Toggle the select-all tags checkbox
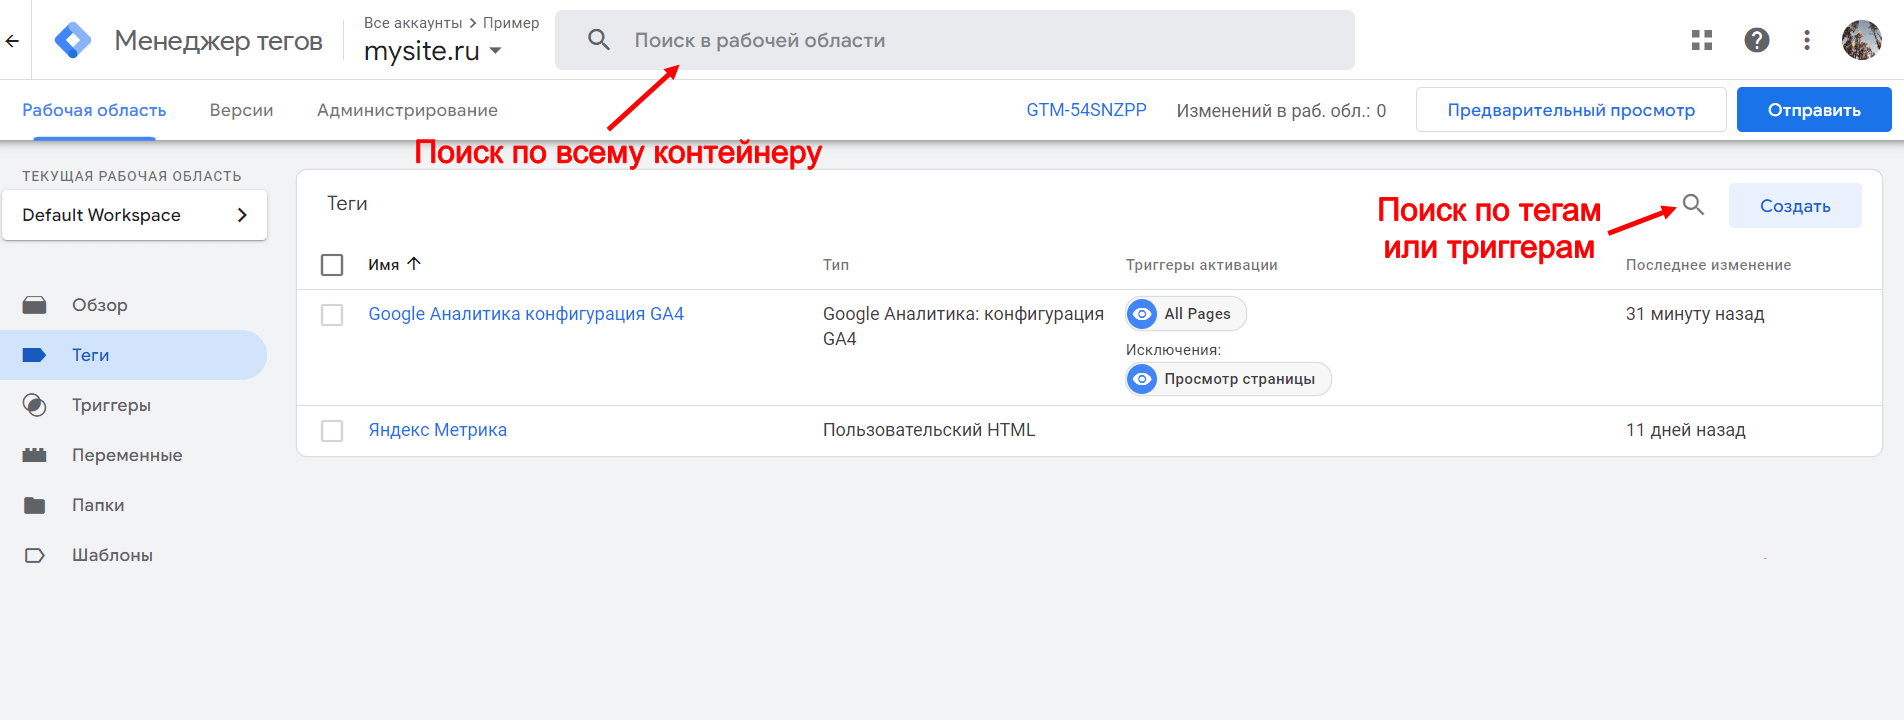Viewport: 1904px width, 720px height. click(x=332, y=265)
